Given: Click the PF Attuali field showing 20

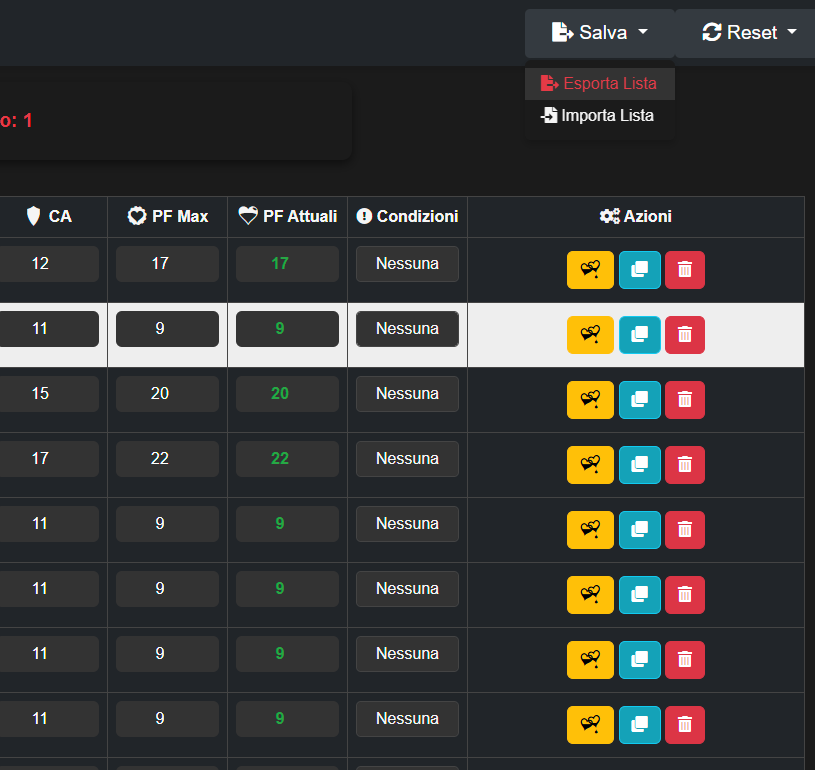Looking at the screenshot, I should pos(280,394).
